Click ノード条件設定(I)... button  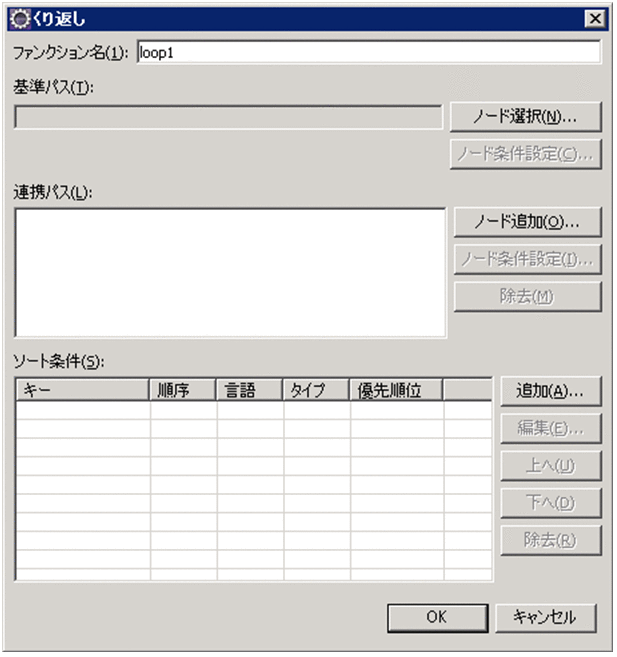point(528,259)
